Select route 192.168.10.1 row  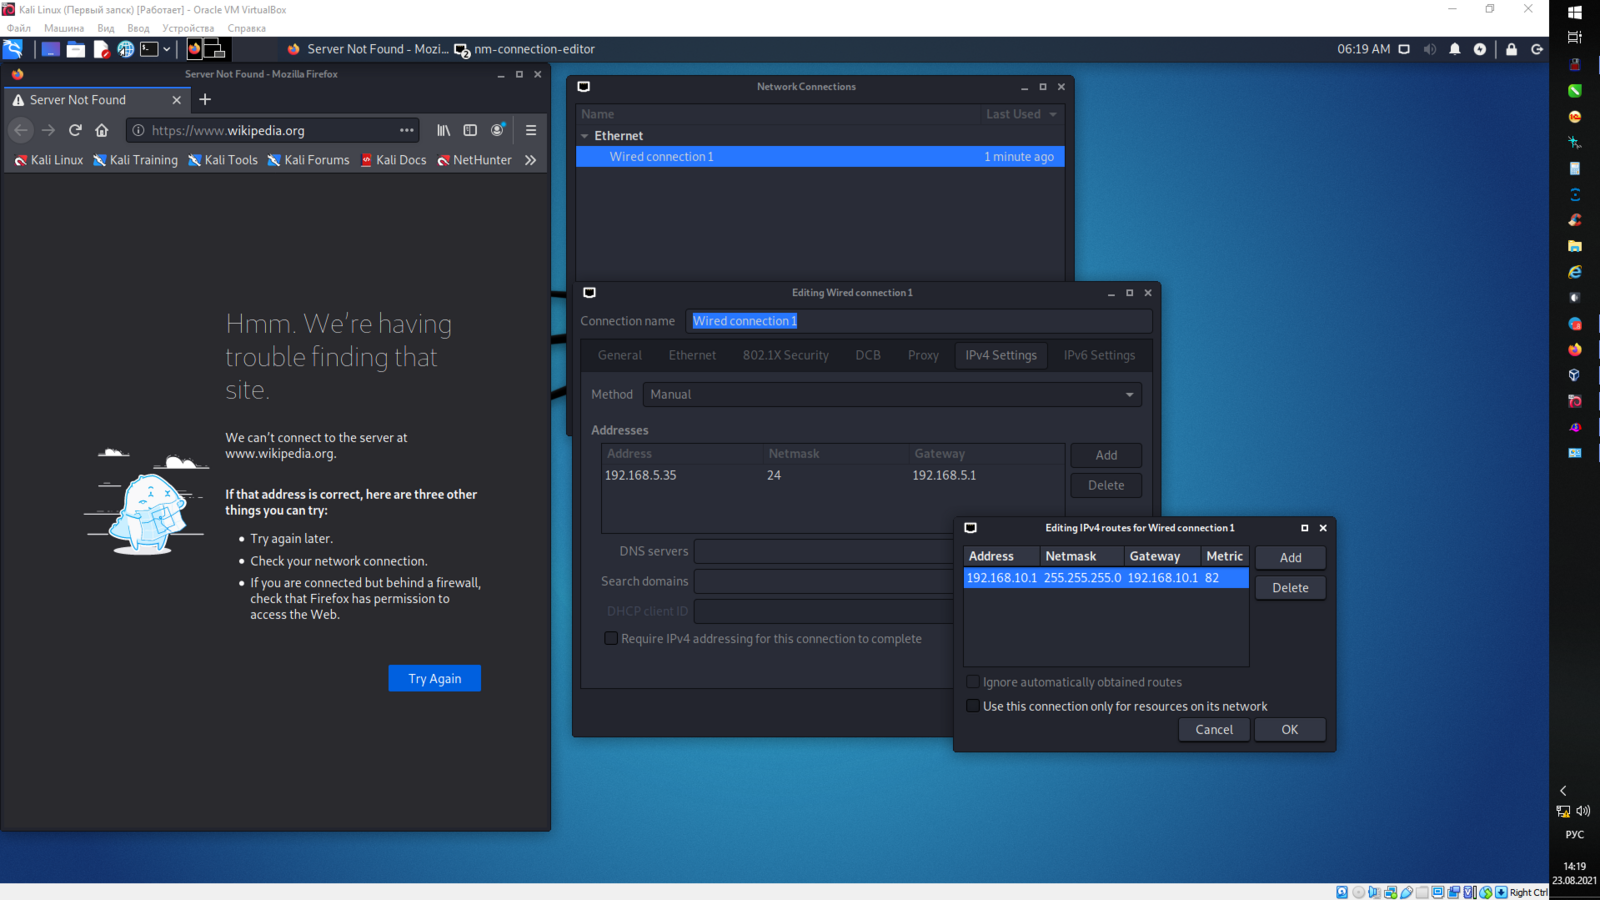tap(1106, 578)
